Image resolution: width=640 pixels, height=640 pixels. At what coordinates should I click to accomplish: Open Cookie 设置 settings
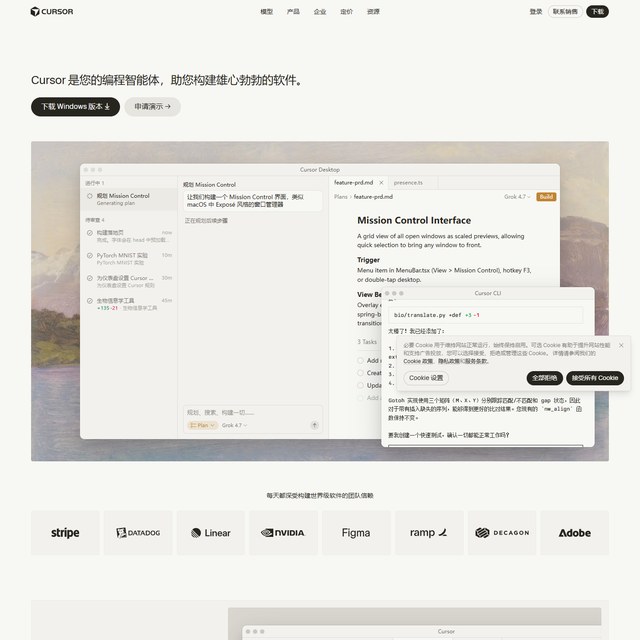pyautogui.click(x=426, y=378)
